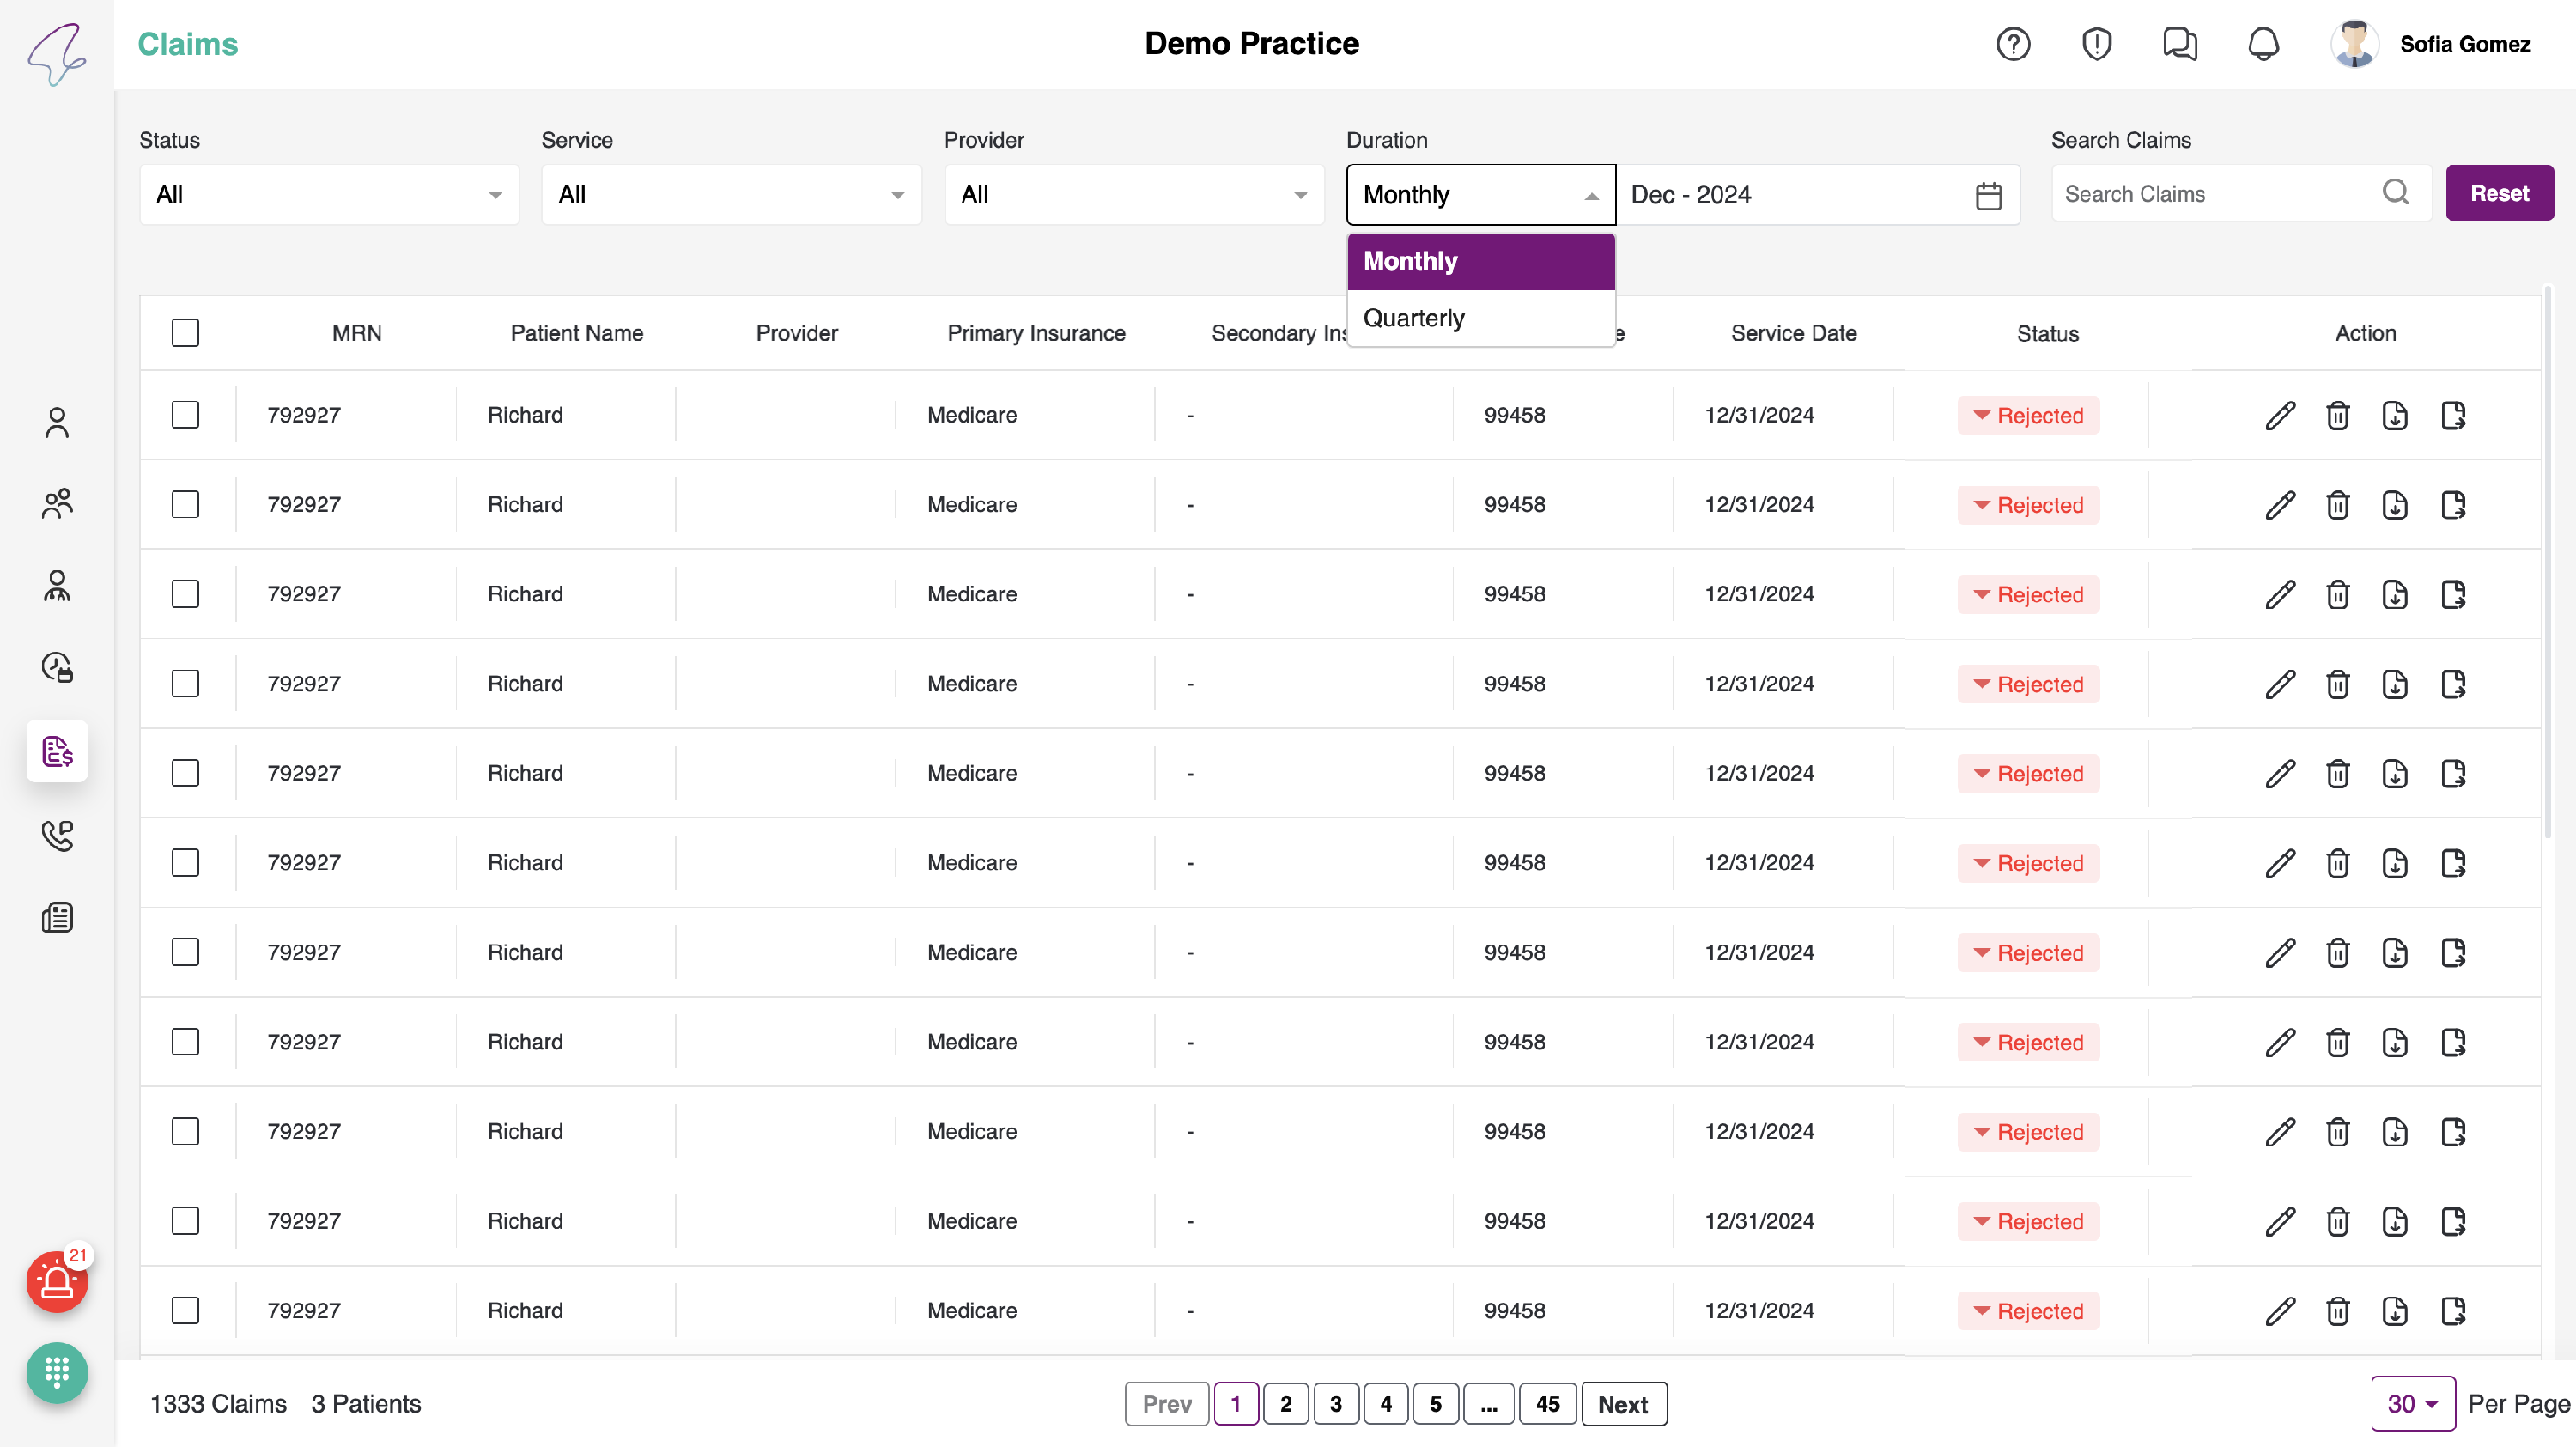Choose the Monthly option in the dropdown list
This screenshot has height=1447, width=2576.
pyautogui.click(x=1480, y=261)
